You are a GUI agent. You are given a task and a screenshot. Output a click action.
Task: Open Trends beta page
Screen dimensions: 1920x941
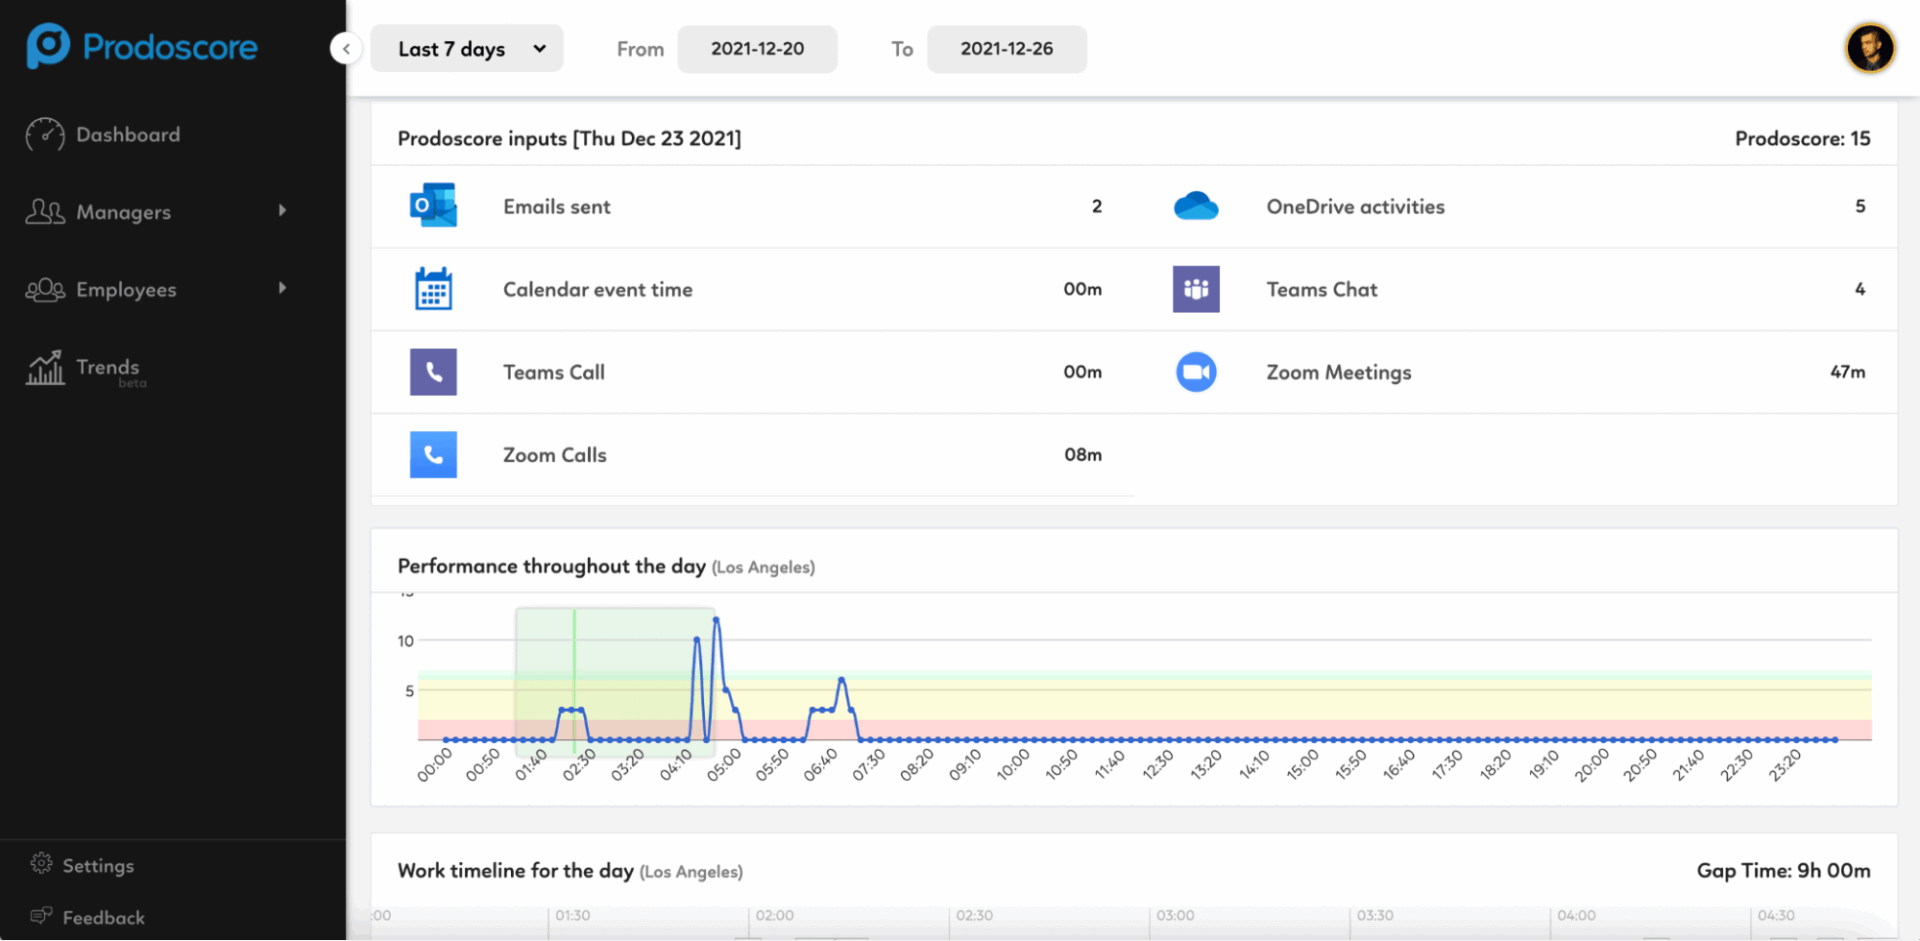point(107,368)
